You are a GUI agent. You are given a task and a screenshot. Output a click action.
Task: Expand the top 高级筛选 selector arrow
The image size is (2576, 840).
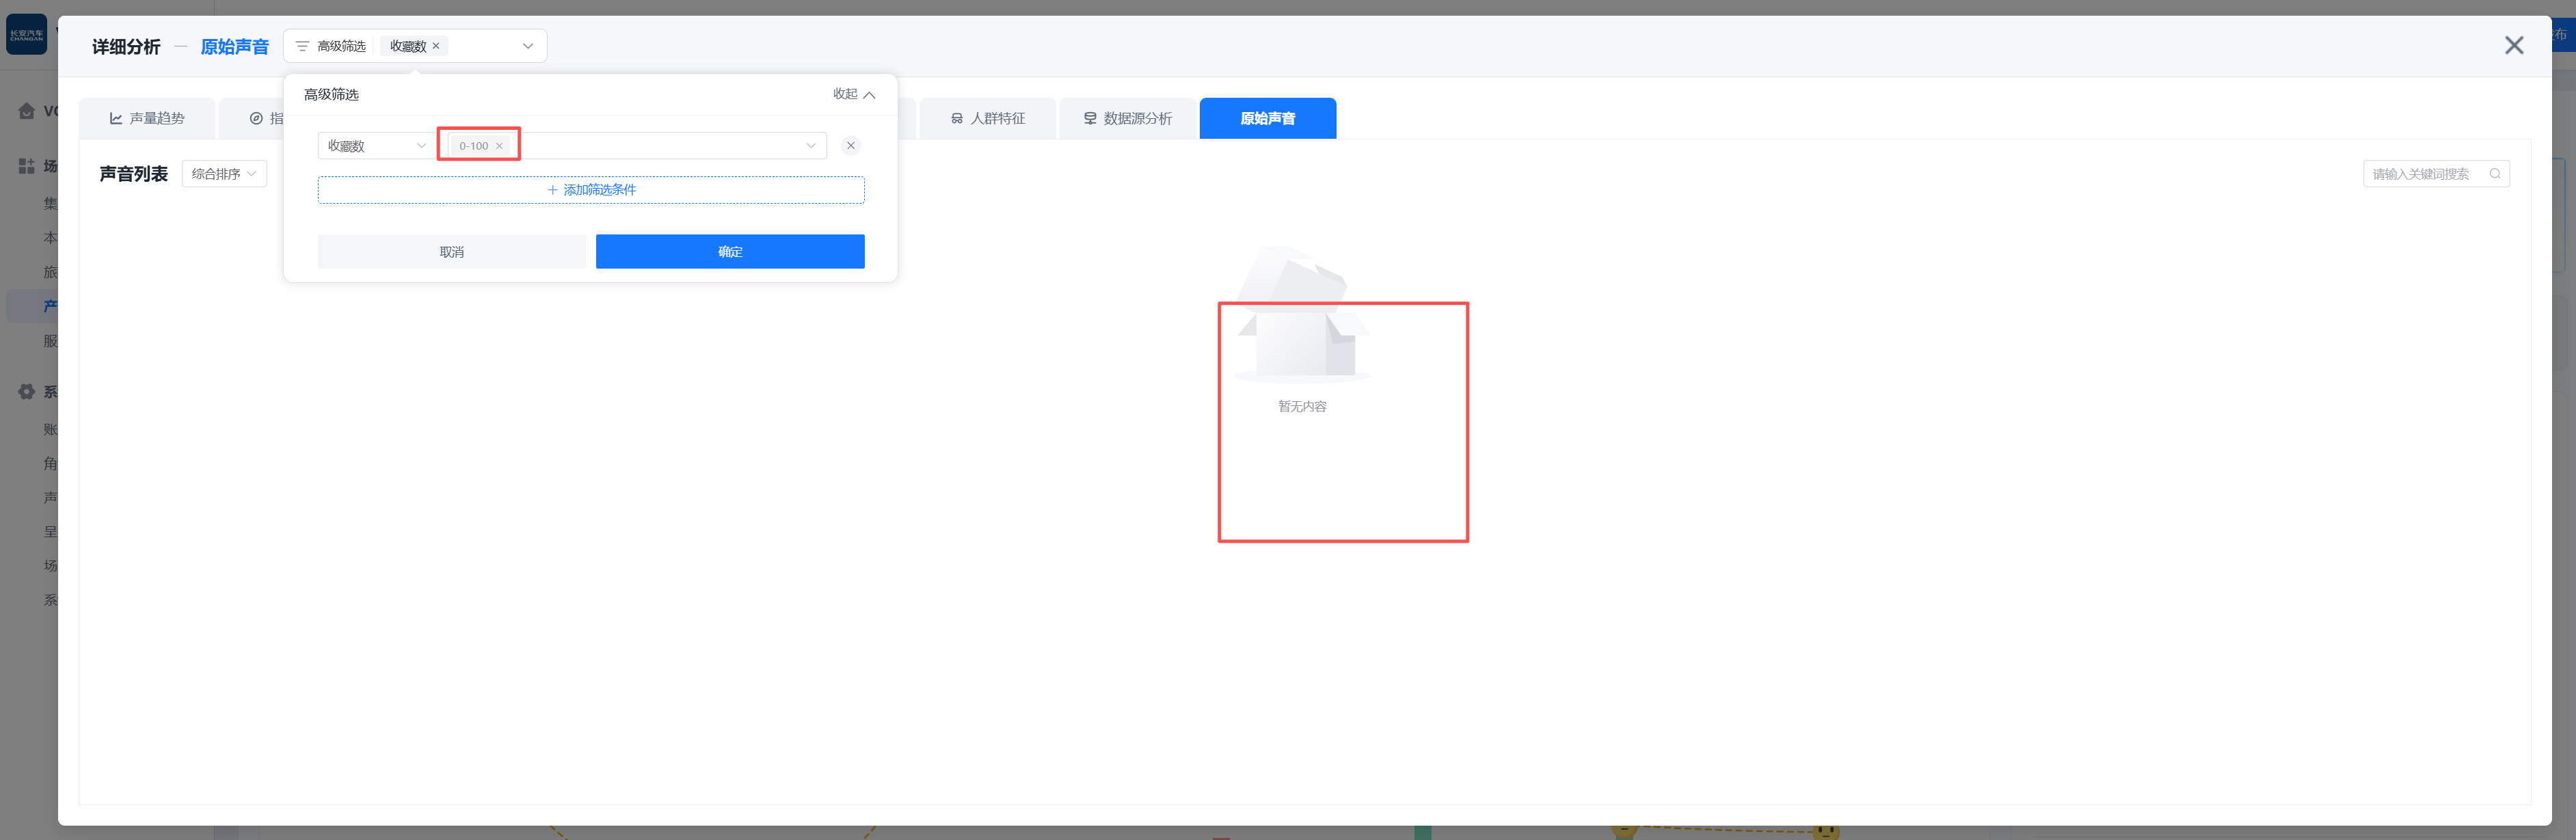coord(528,46)
